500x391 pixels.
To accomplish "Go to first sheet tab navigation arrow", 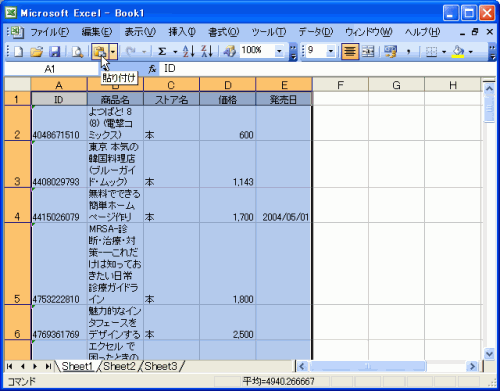I will click(10, 366).
